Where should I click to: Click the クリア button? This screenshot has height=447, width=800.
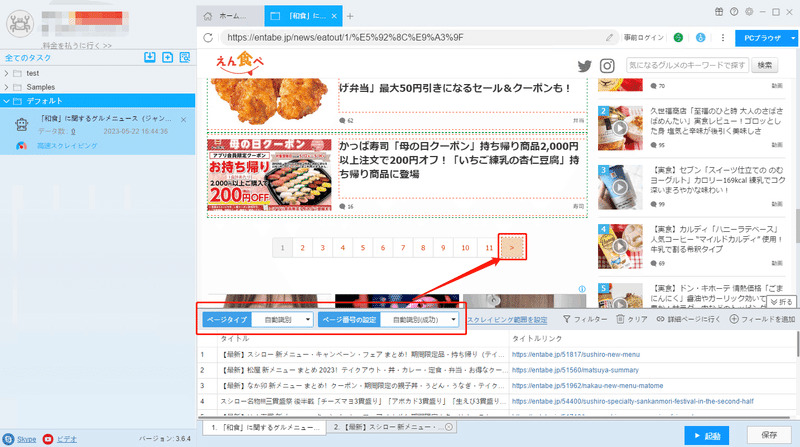632,319
